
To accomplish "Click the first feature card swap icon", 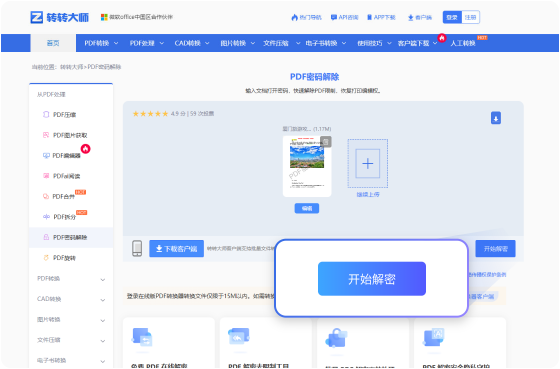I will tap(143, 337).
